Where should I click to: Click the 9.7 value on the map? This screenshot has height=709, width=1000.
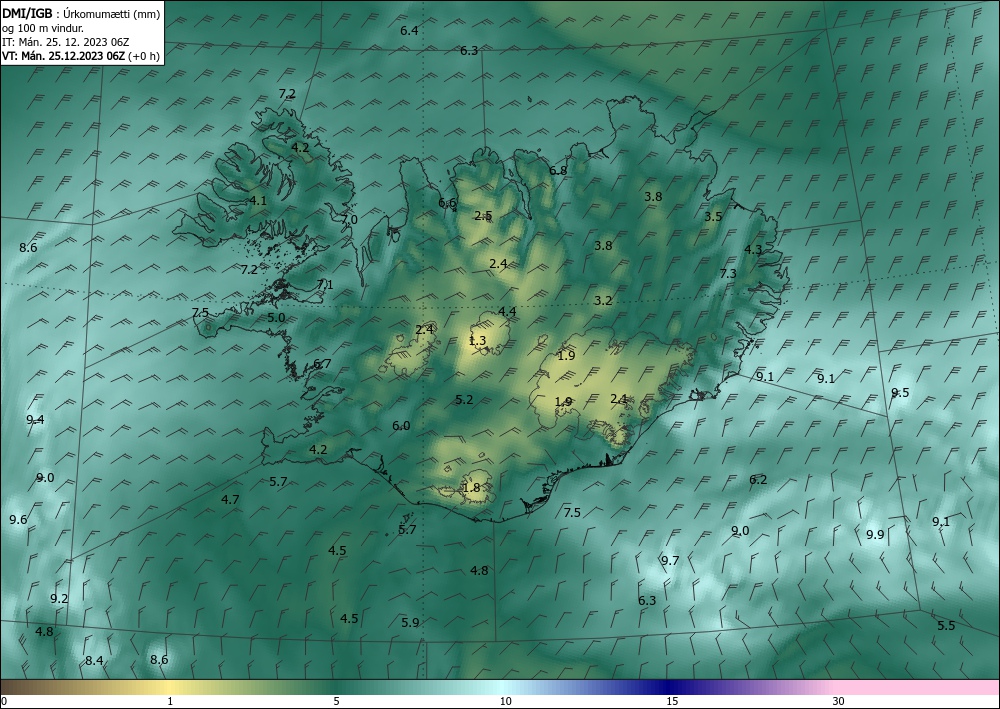(x=670, y=560)
